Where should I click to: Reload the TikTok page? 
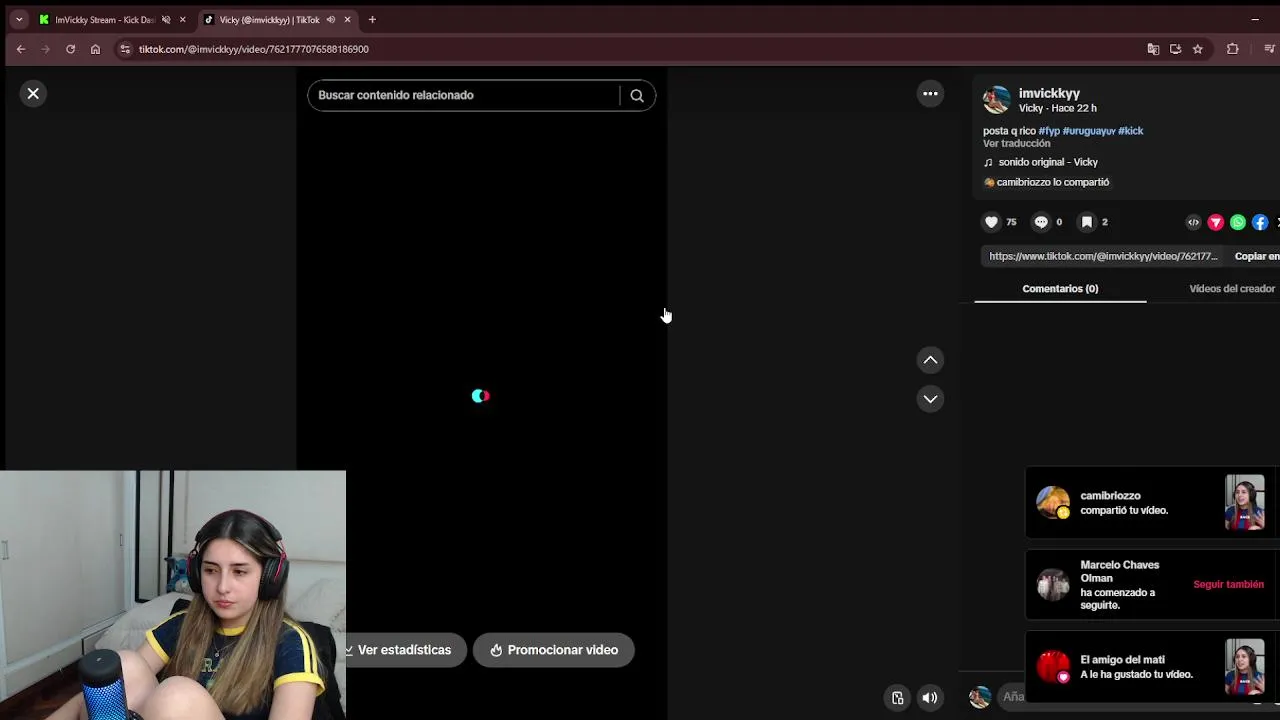(x=70, y=49)
